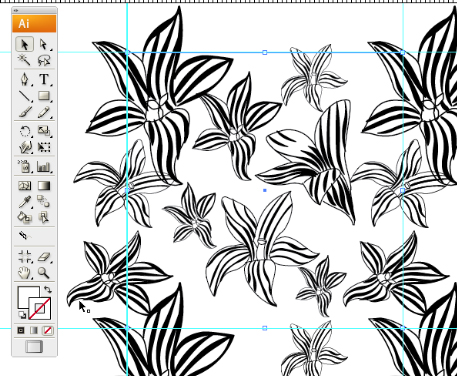Pick the Lasso tool
Image resolution: width=457 pixels, height=376 pixels.
click(44, 61)
